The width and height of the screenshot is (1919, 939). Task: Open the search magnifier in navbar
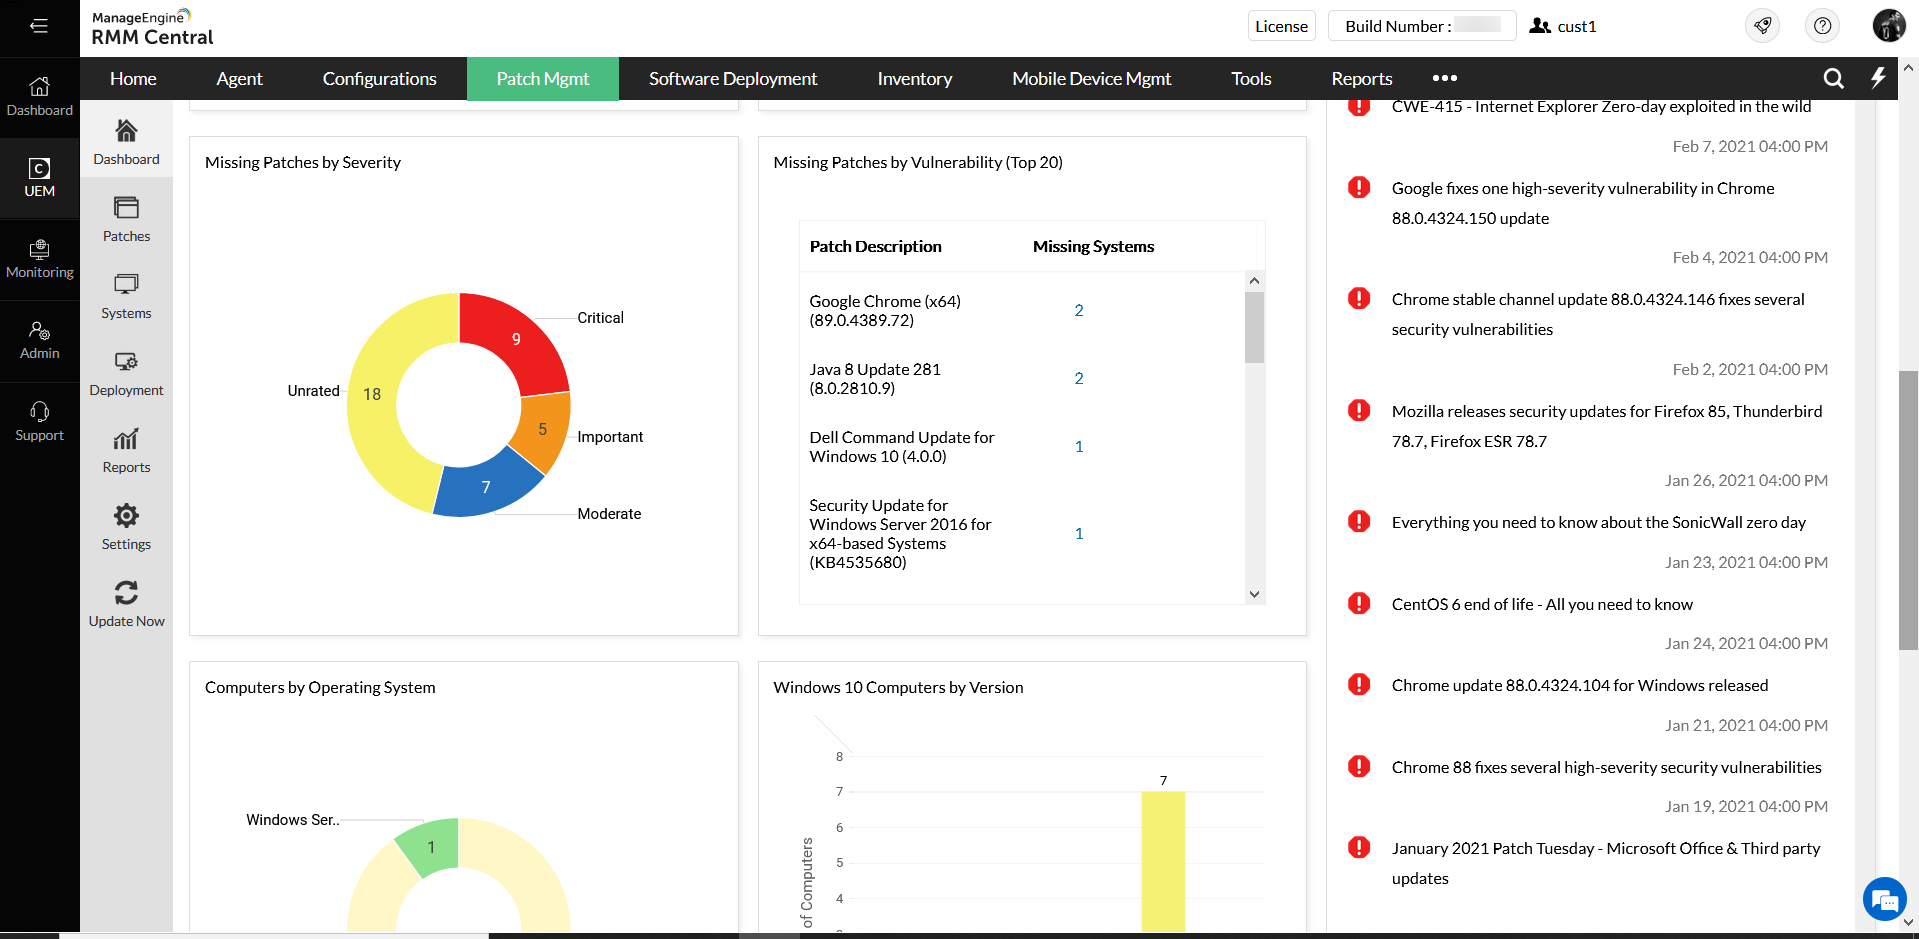[x=1833, y=79]
